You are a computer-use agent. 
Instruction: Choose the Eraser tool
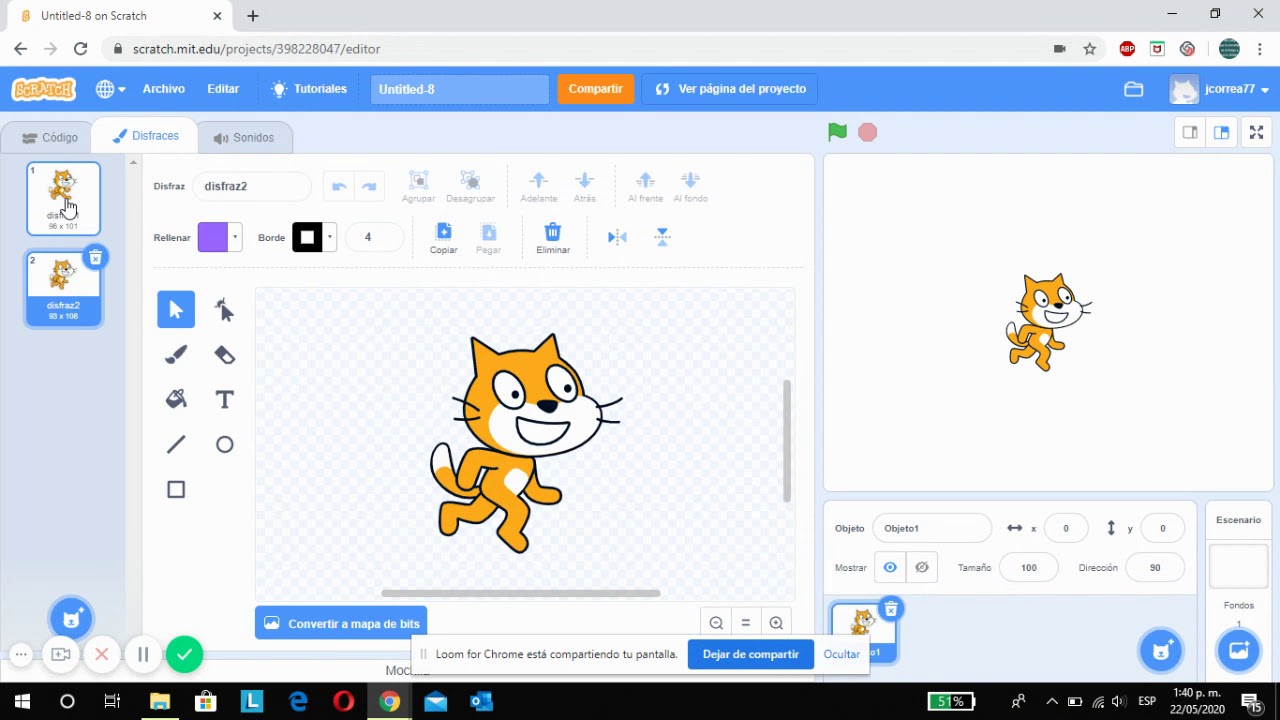[224, 354]
